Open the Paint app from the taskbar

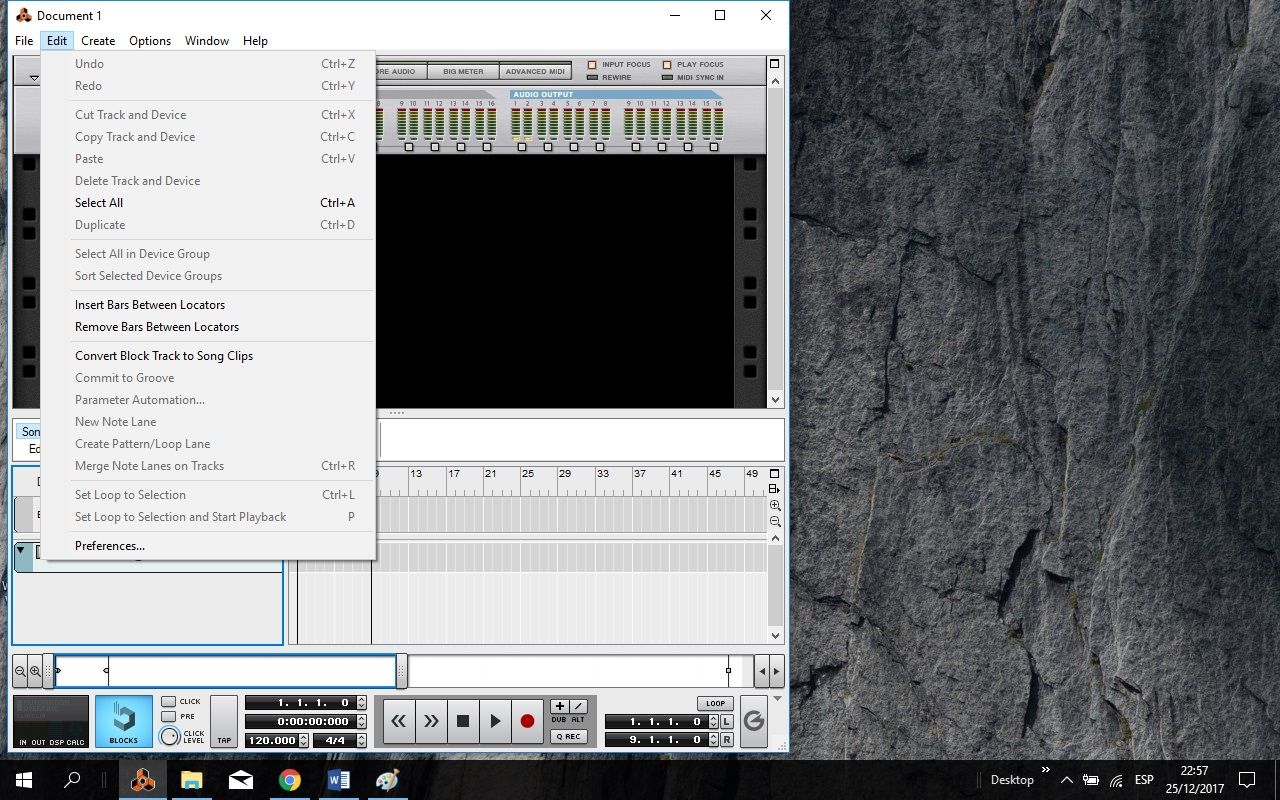(387, 780)
